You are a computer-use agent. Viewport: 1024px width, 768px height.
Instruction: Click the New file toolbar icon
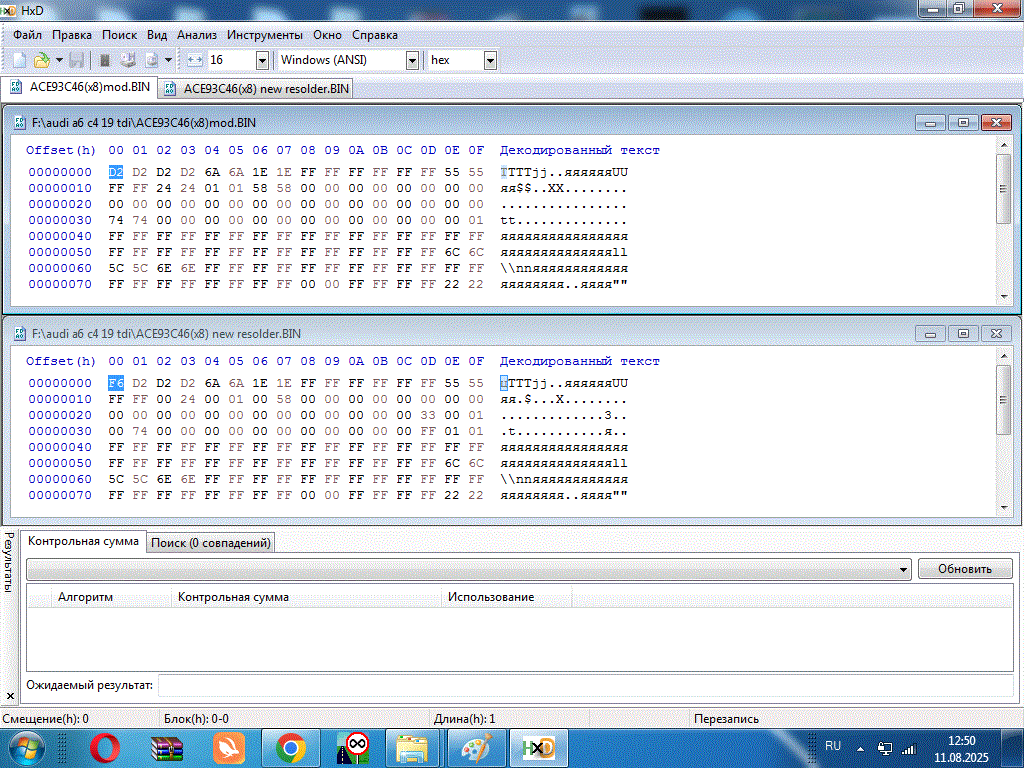(x=20, y=60)
